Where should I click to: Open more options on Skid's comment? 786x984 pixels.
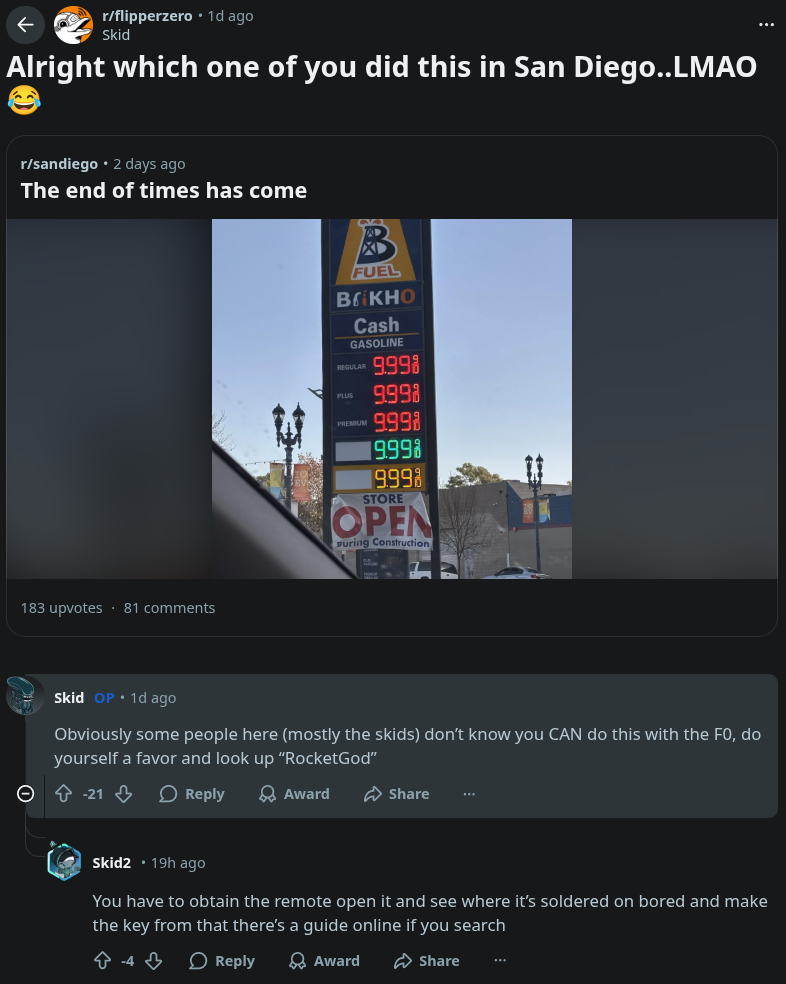pyautogui.click(x=469, y=794)
